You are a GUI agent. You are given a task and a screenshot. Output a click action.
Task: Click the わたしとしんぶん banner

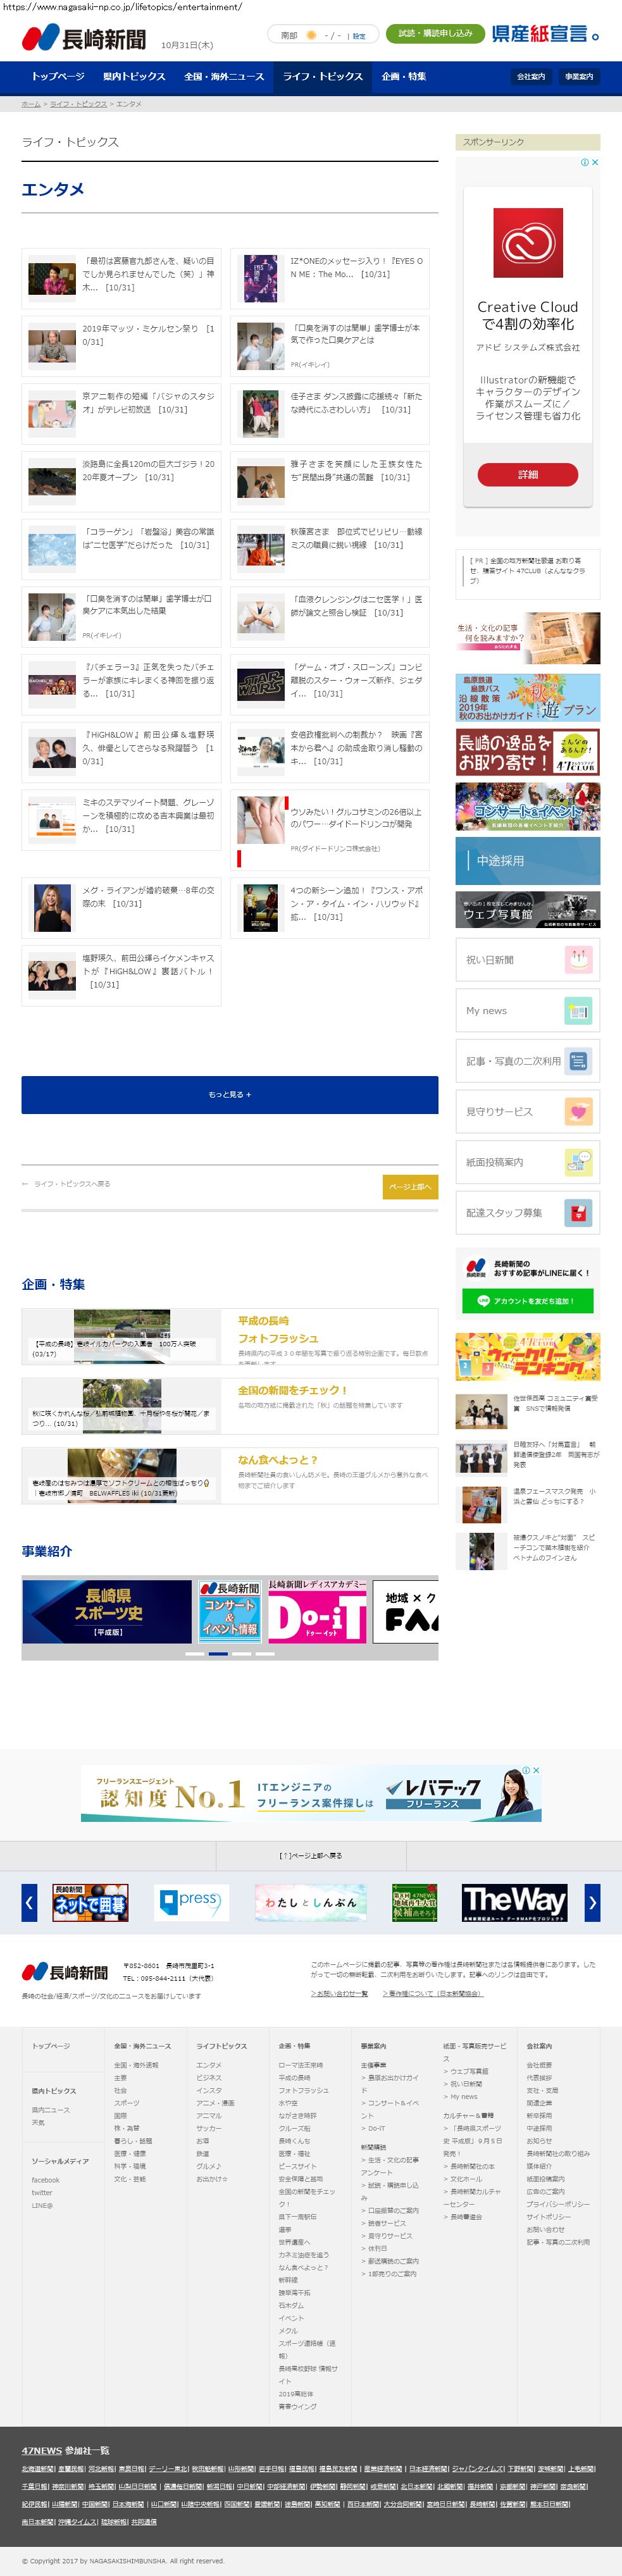click(310, 1903)
